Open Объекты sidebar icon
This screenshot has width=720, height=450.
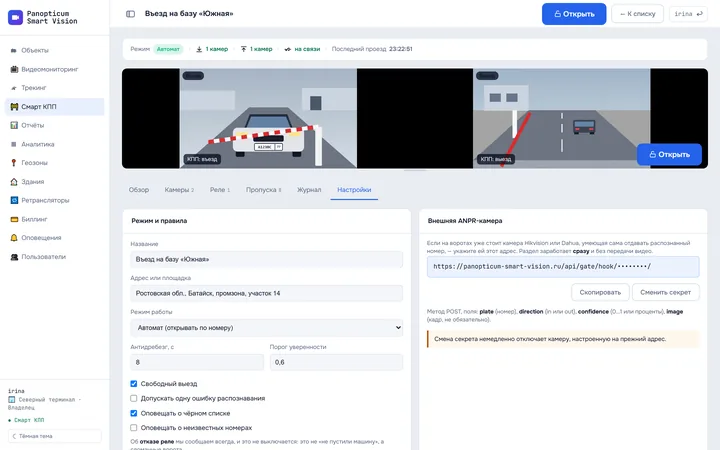tap(14, 50)
